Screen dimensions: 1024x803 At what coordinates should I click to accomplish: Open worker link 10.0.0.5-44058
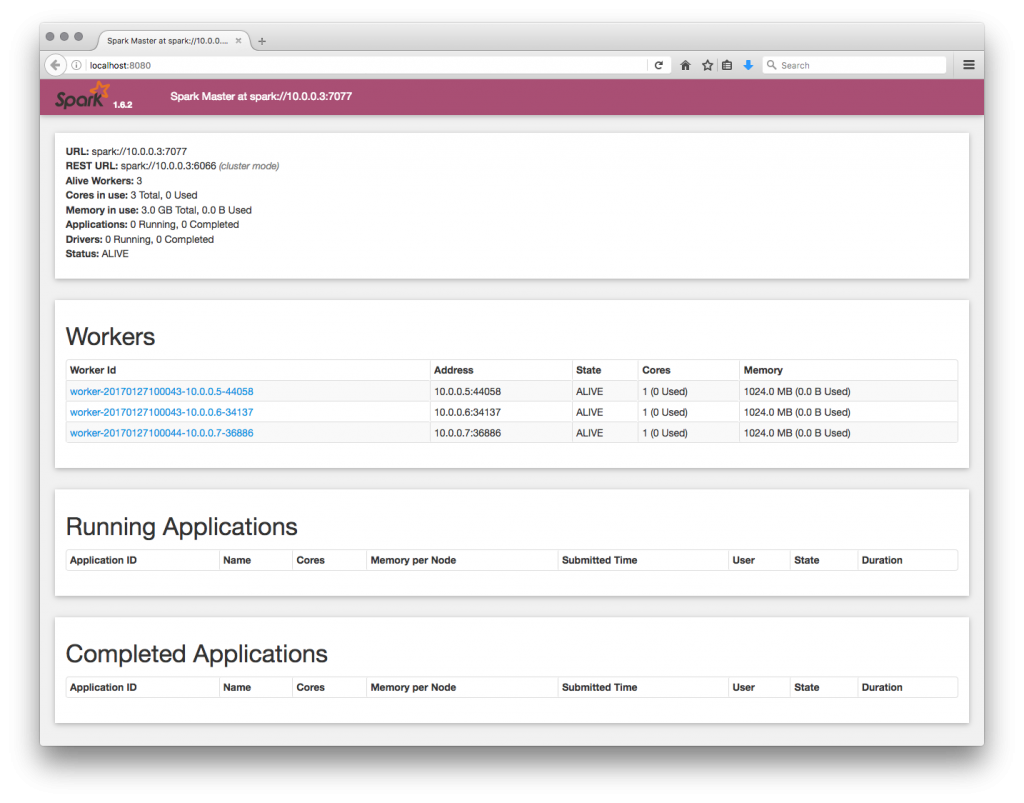coord(161,392)
